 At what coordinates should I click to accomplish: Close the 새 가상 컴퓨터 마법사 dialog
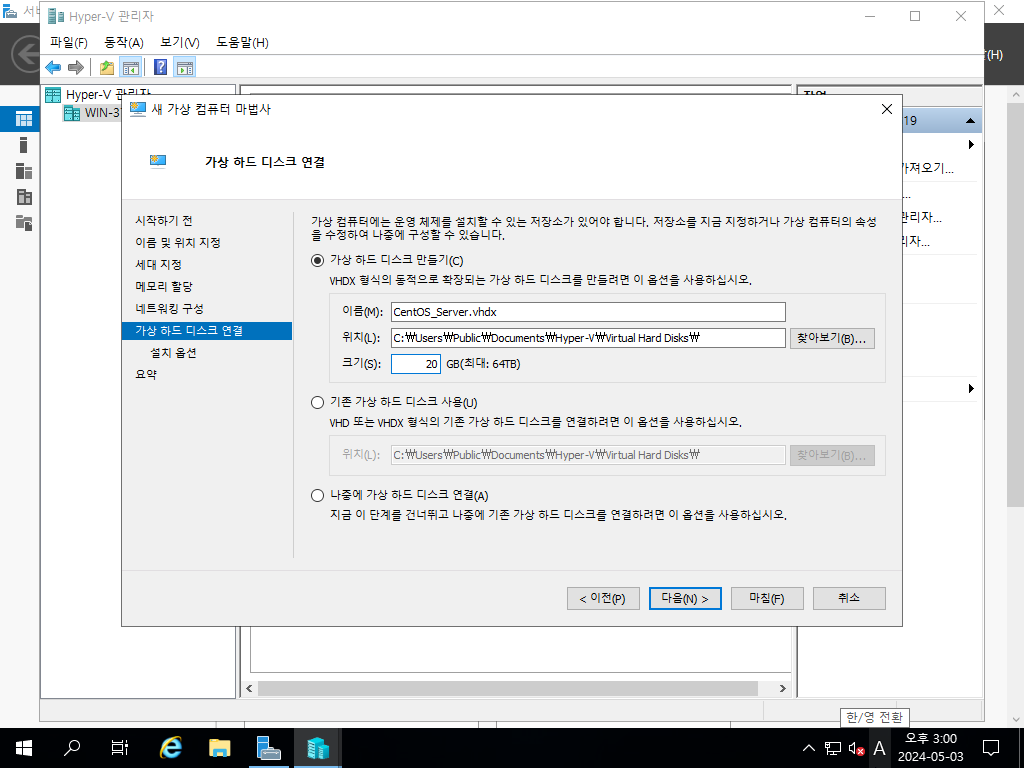point(886,110)
